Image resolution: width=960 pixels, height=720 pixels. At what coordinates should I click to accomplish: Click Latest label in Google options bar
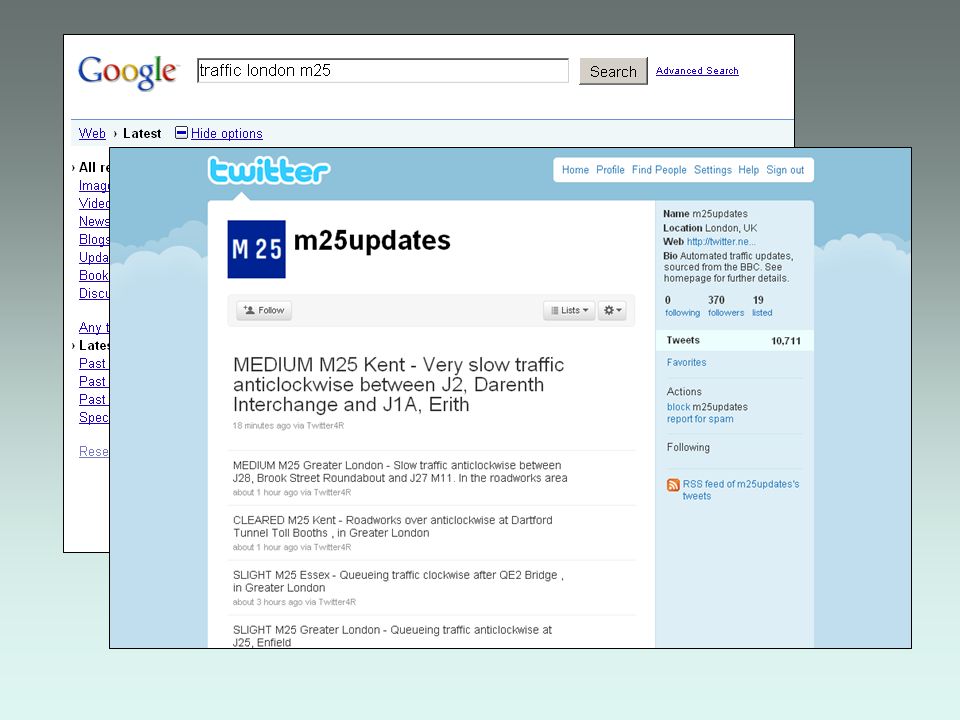[x=142, y=133]
